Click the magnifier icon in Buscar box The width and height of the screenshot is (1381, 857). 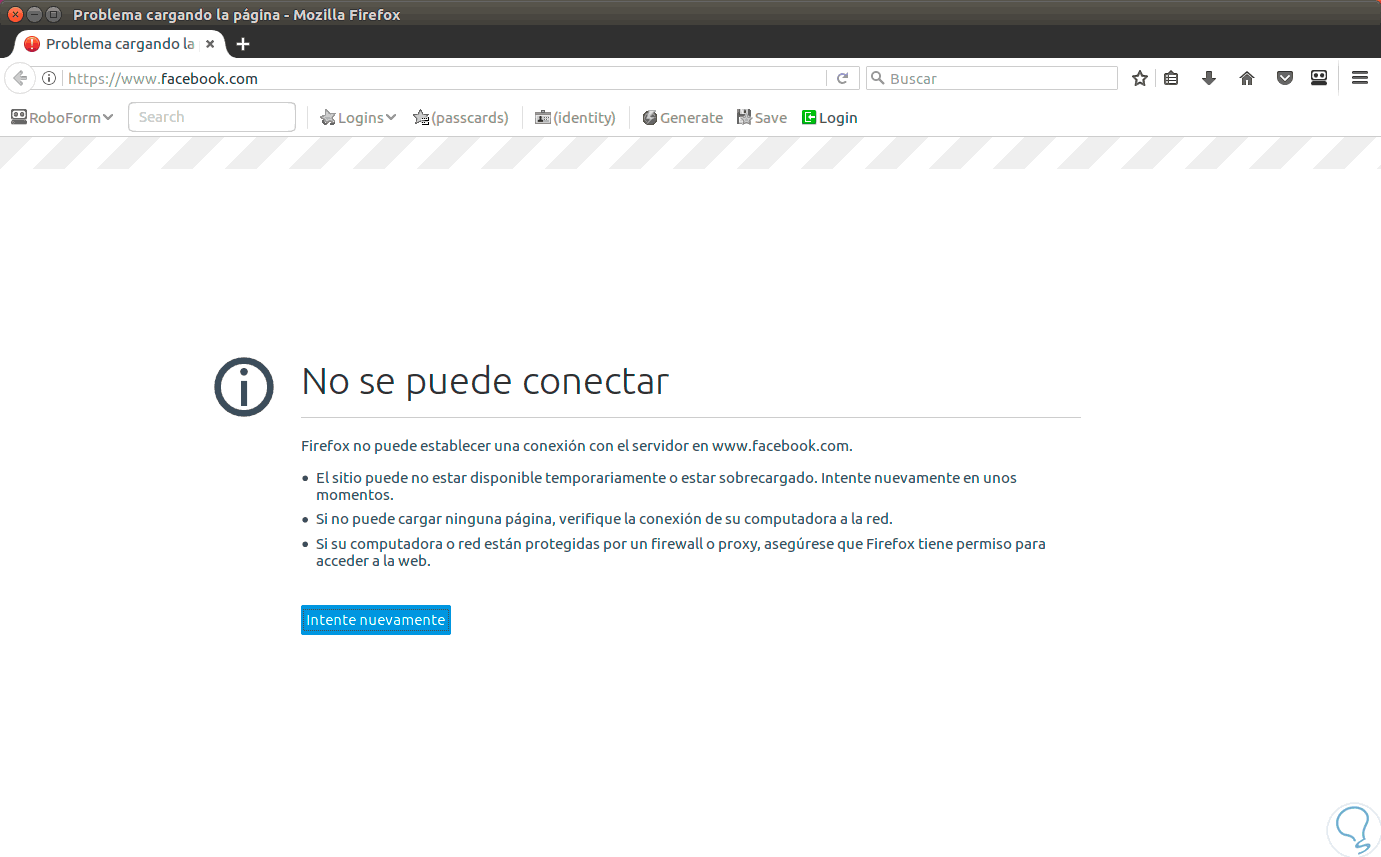click(877, 78)
